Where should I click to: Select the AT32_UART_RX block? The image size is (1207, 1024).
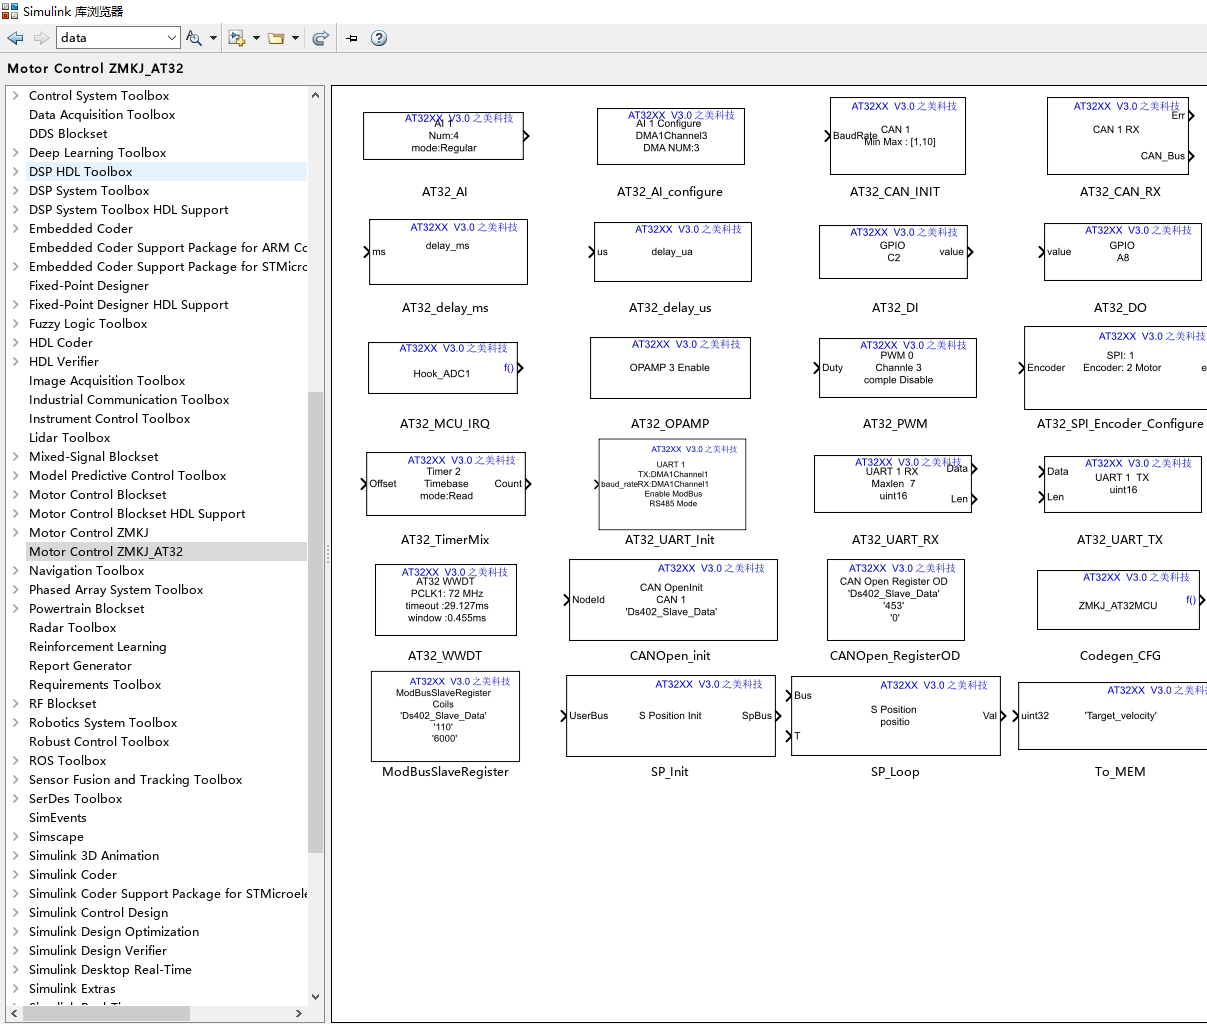[x=895, y=484]
